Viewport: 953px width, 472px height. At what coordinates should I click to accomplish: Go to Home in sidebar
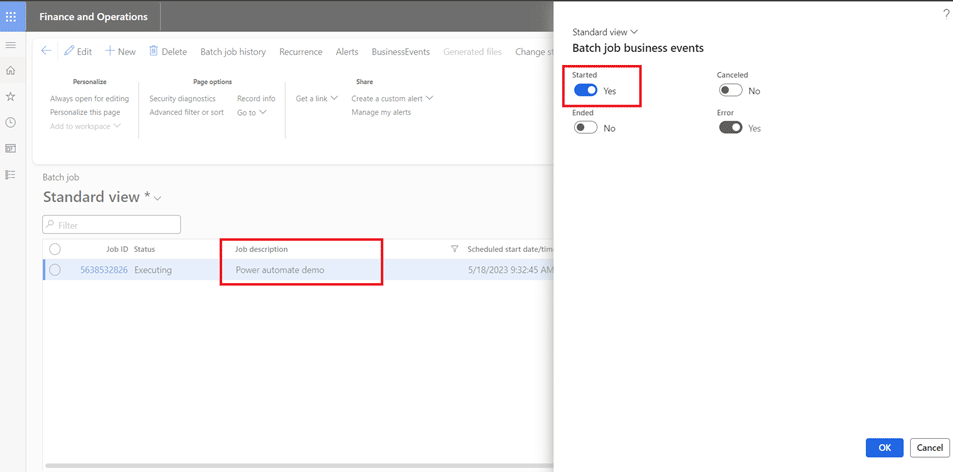click(10, 70)
